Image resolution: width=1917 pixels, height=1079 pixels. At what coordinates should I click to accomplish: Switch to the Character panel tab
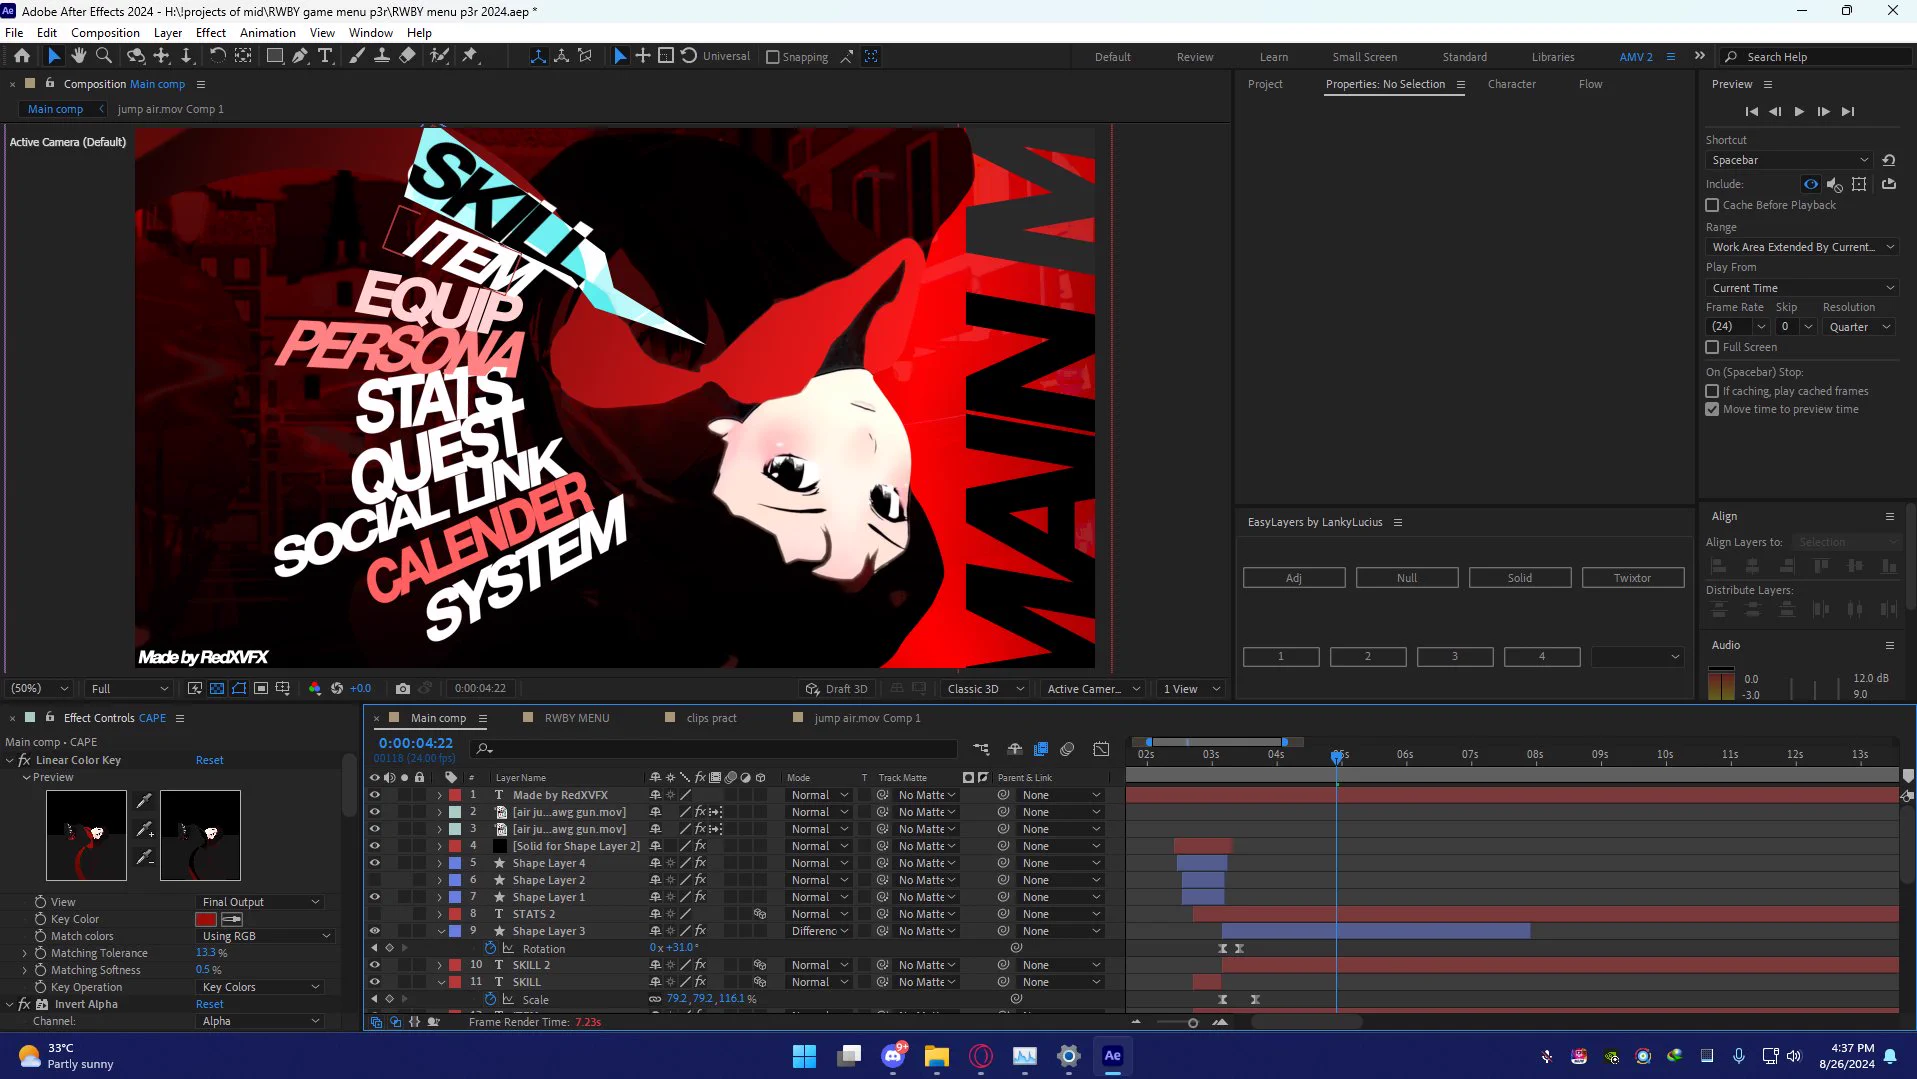tap(1511, 84)
